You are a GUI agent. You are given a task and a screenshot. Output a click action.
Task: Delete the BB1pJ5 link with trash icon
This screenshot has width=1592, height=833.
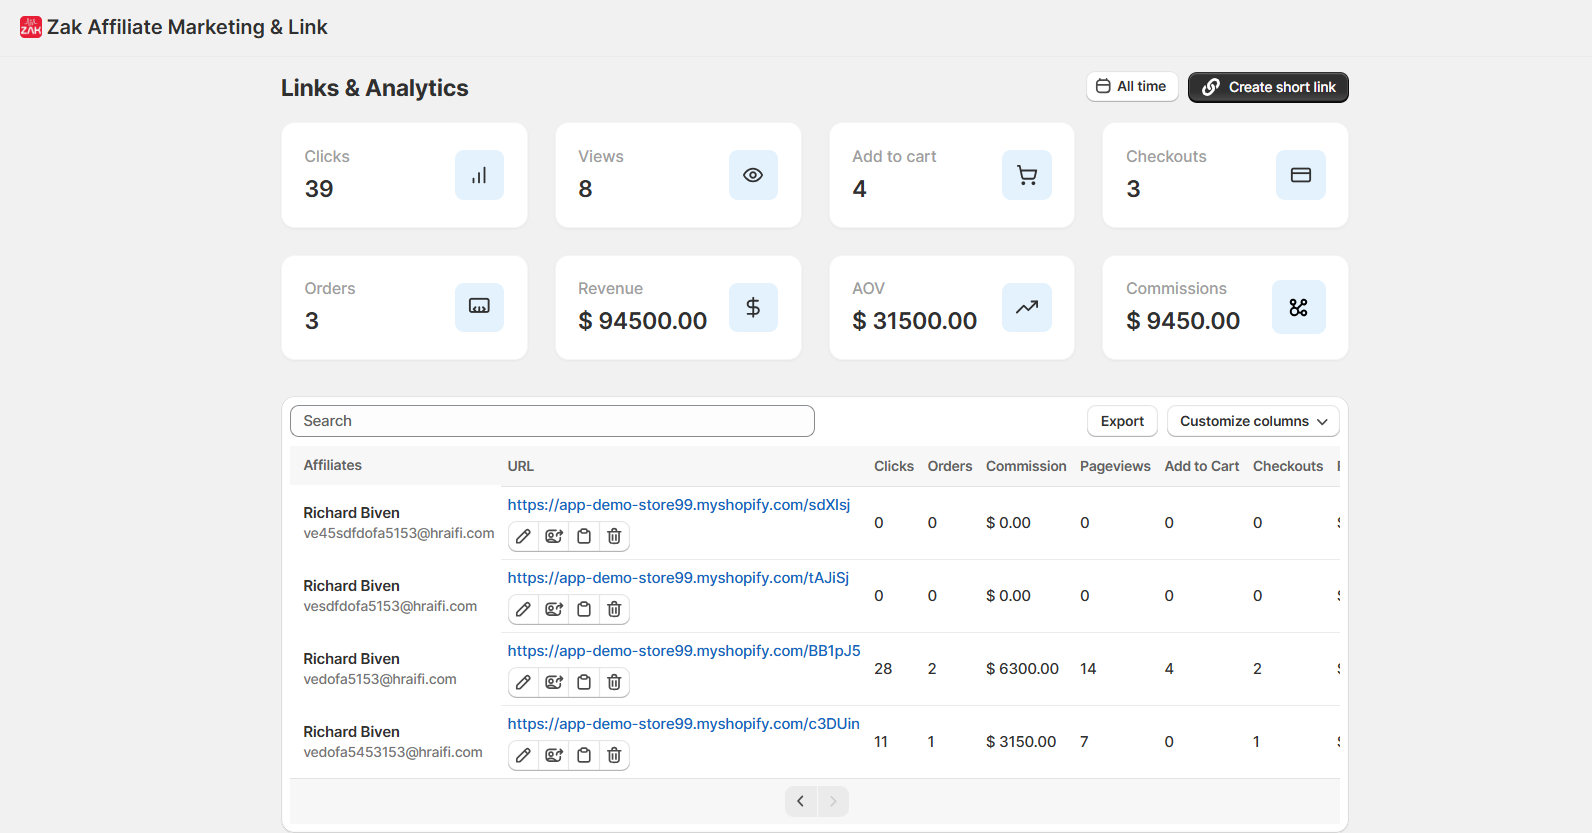[614, 682]
